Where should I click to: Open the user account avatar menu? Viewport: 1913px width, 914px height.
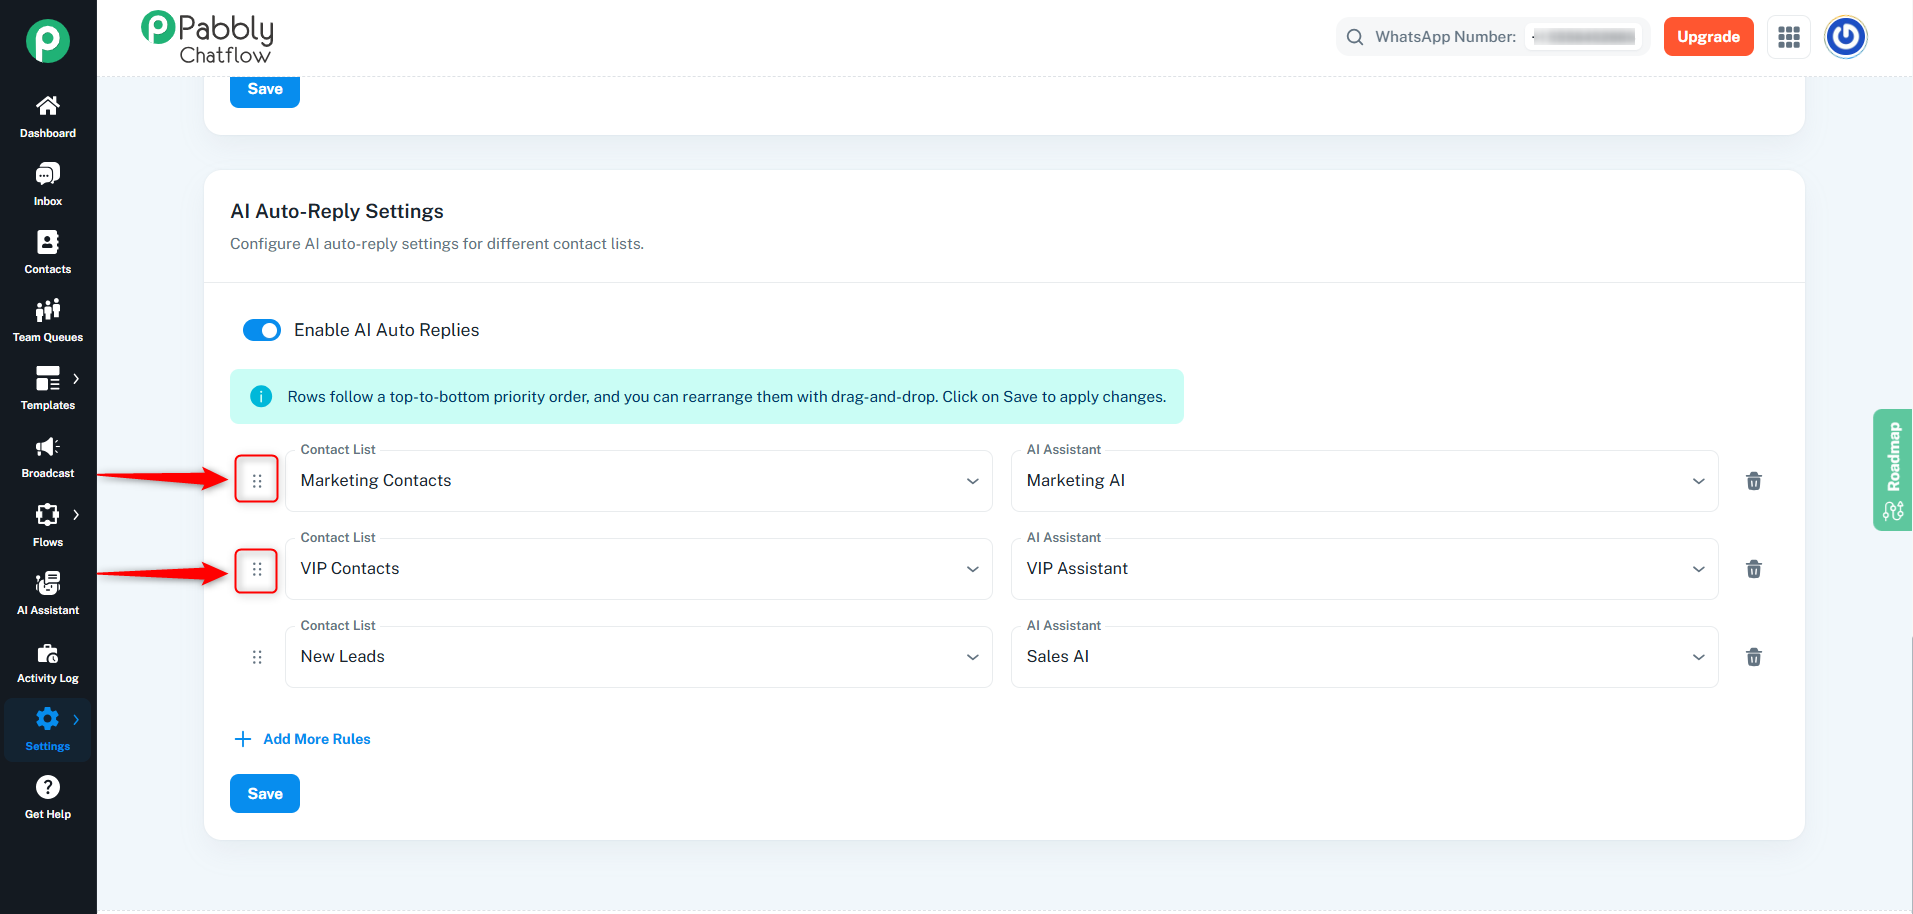click(x=1846, y=37)
